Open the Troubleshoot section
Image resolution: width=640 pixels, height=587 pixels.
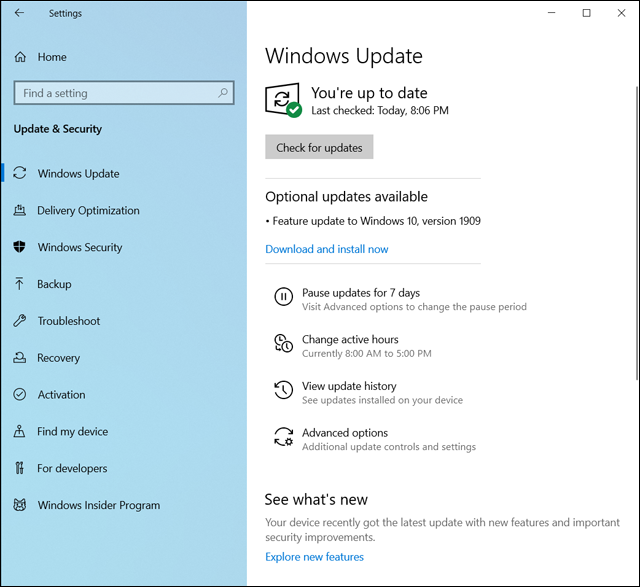69,321
